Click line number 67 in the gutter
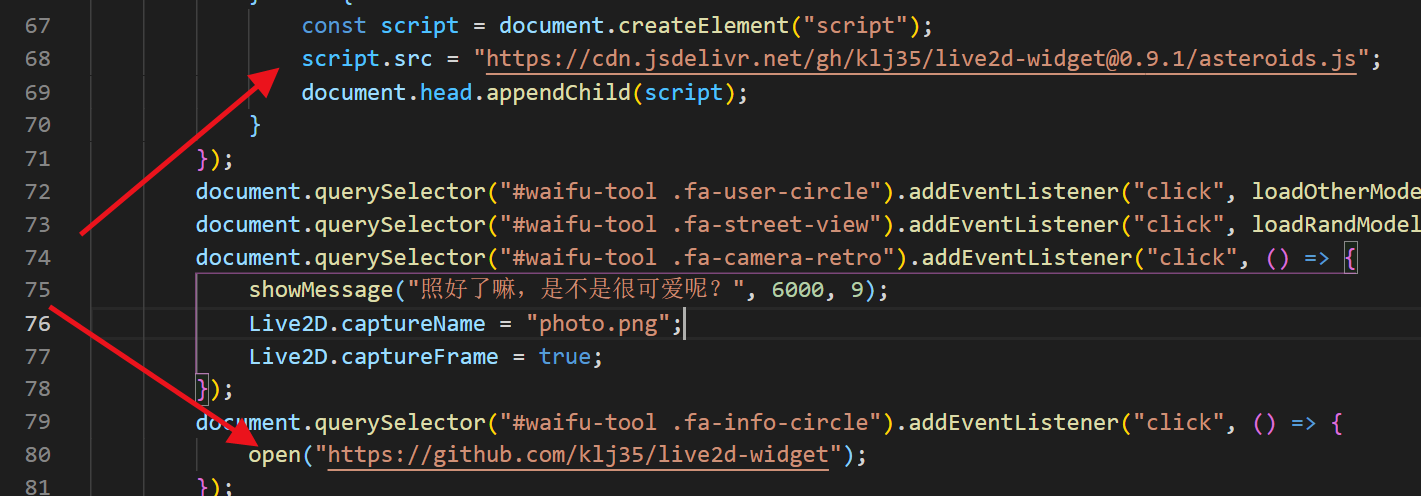This screenshot has width=1421, height=496. 38,26
